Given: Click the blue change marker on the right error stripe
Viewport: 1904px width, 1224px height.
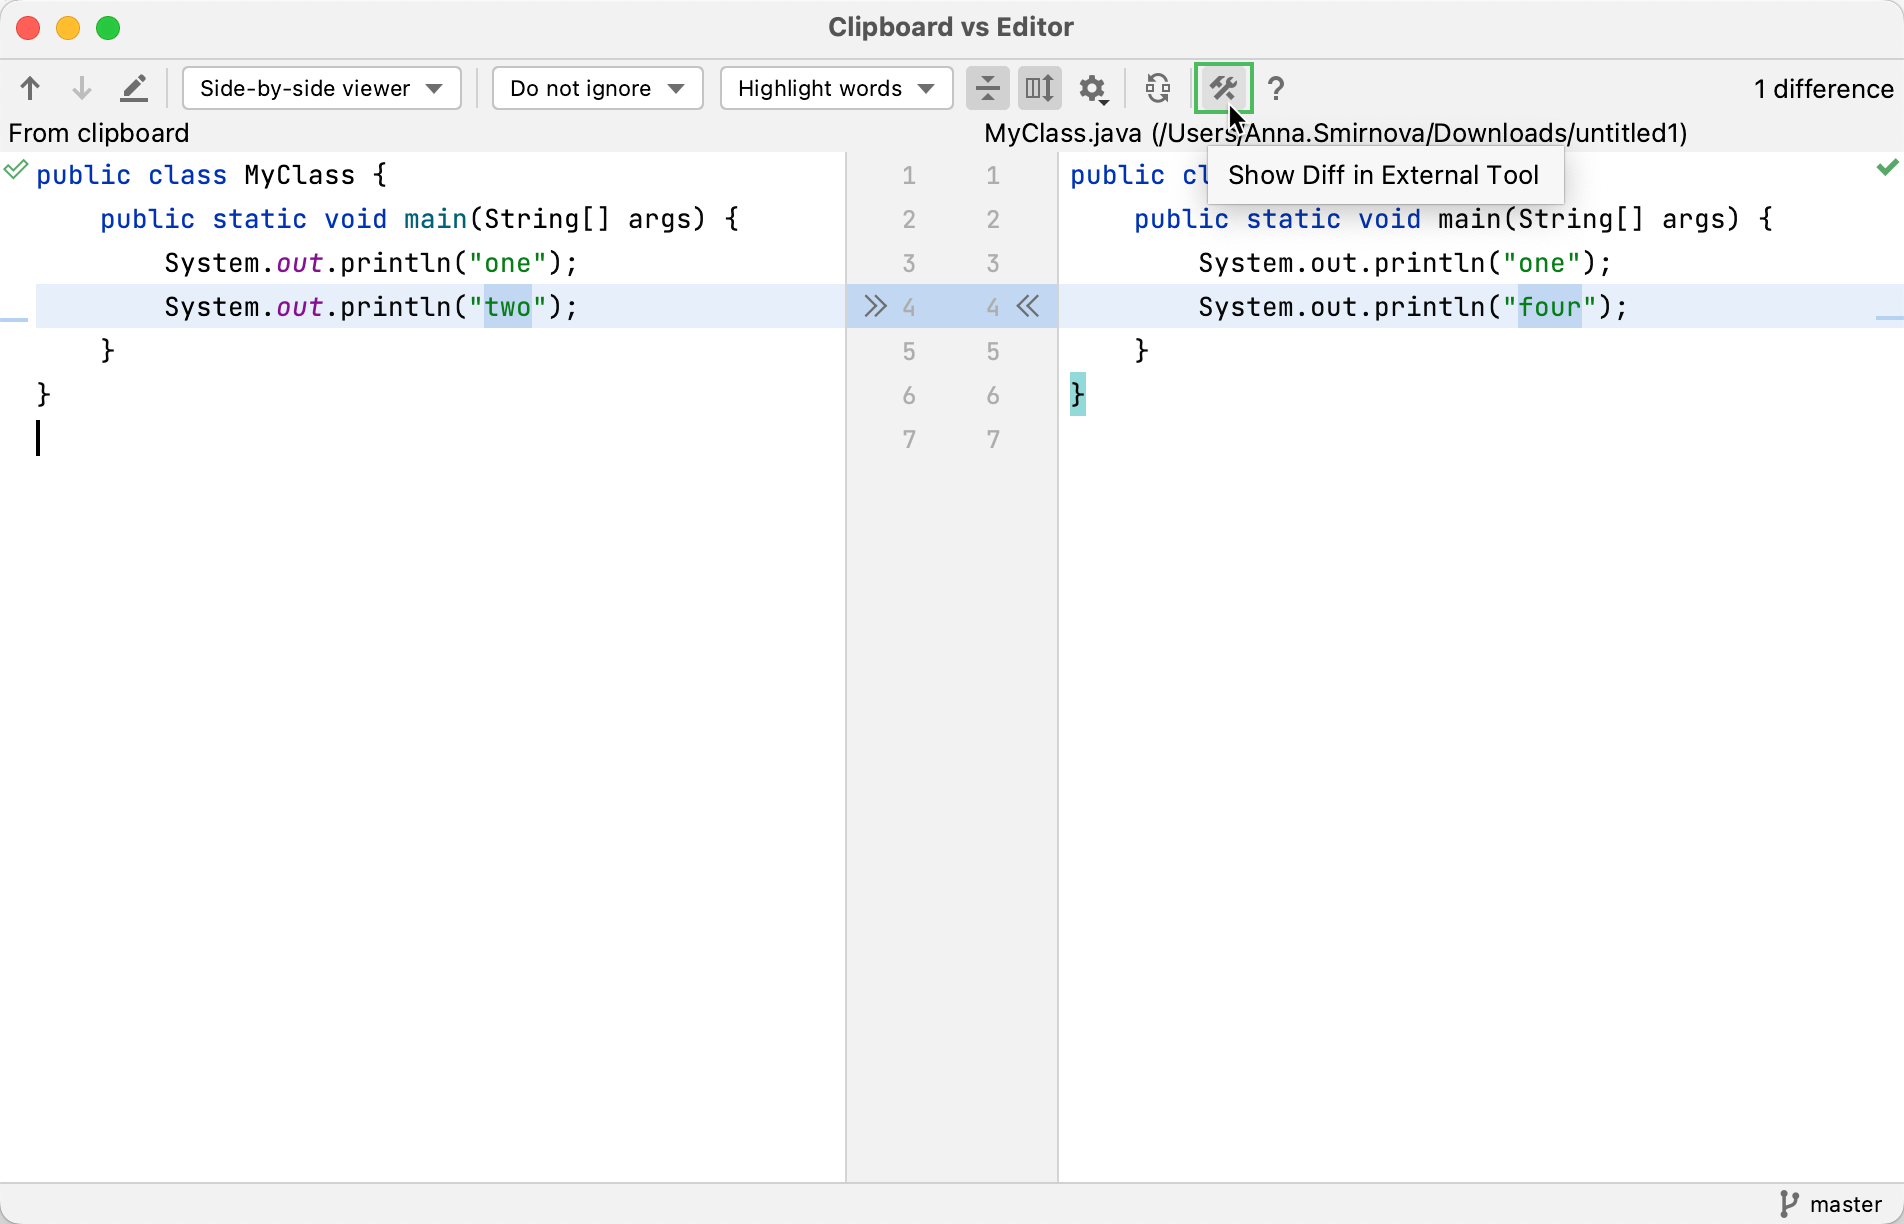Looking at the screenshot, I should pyautogui.click(x=1889, y=318).
